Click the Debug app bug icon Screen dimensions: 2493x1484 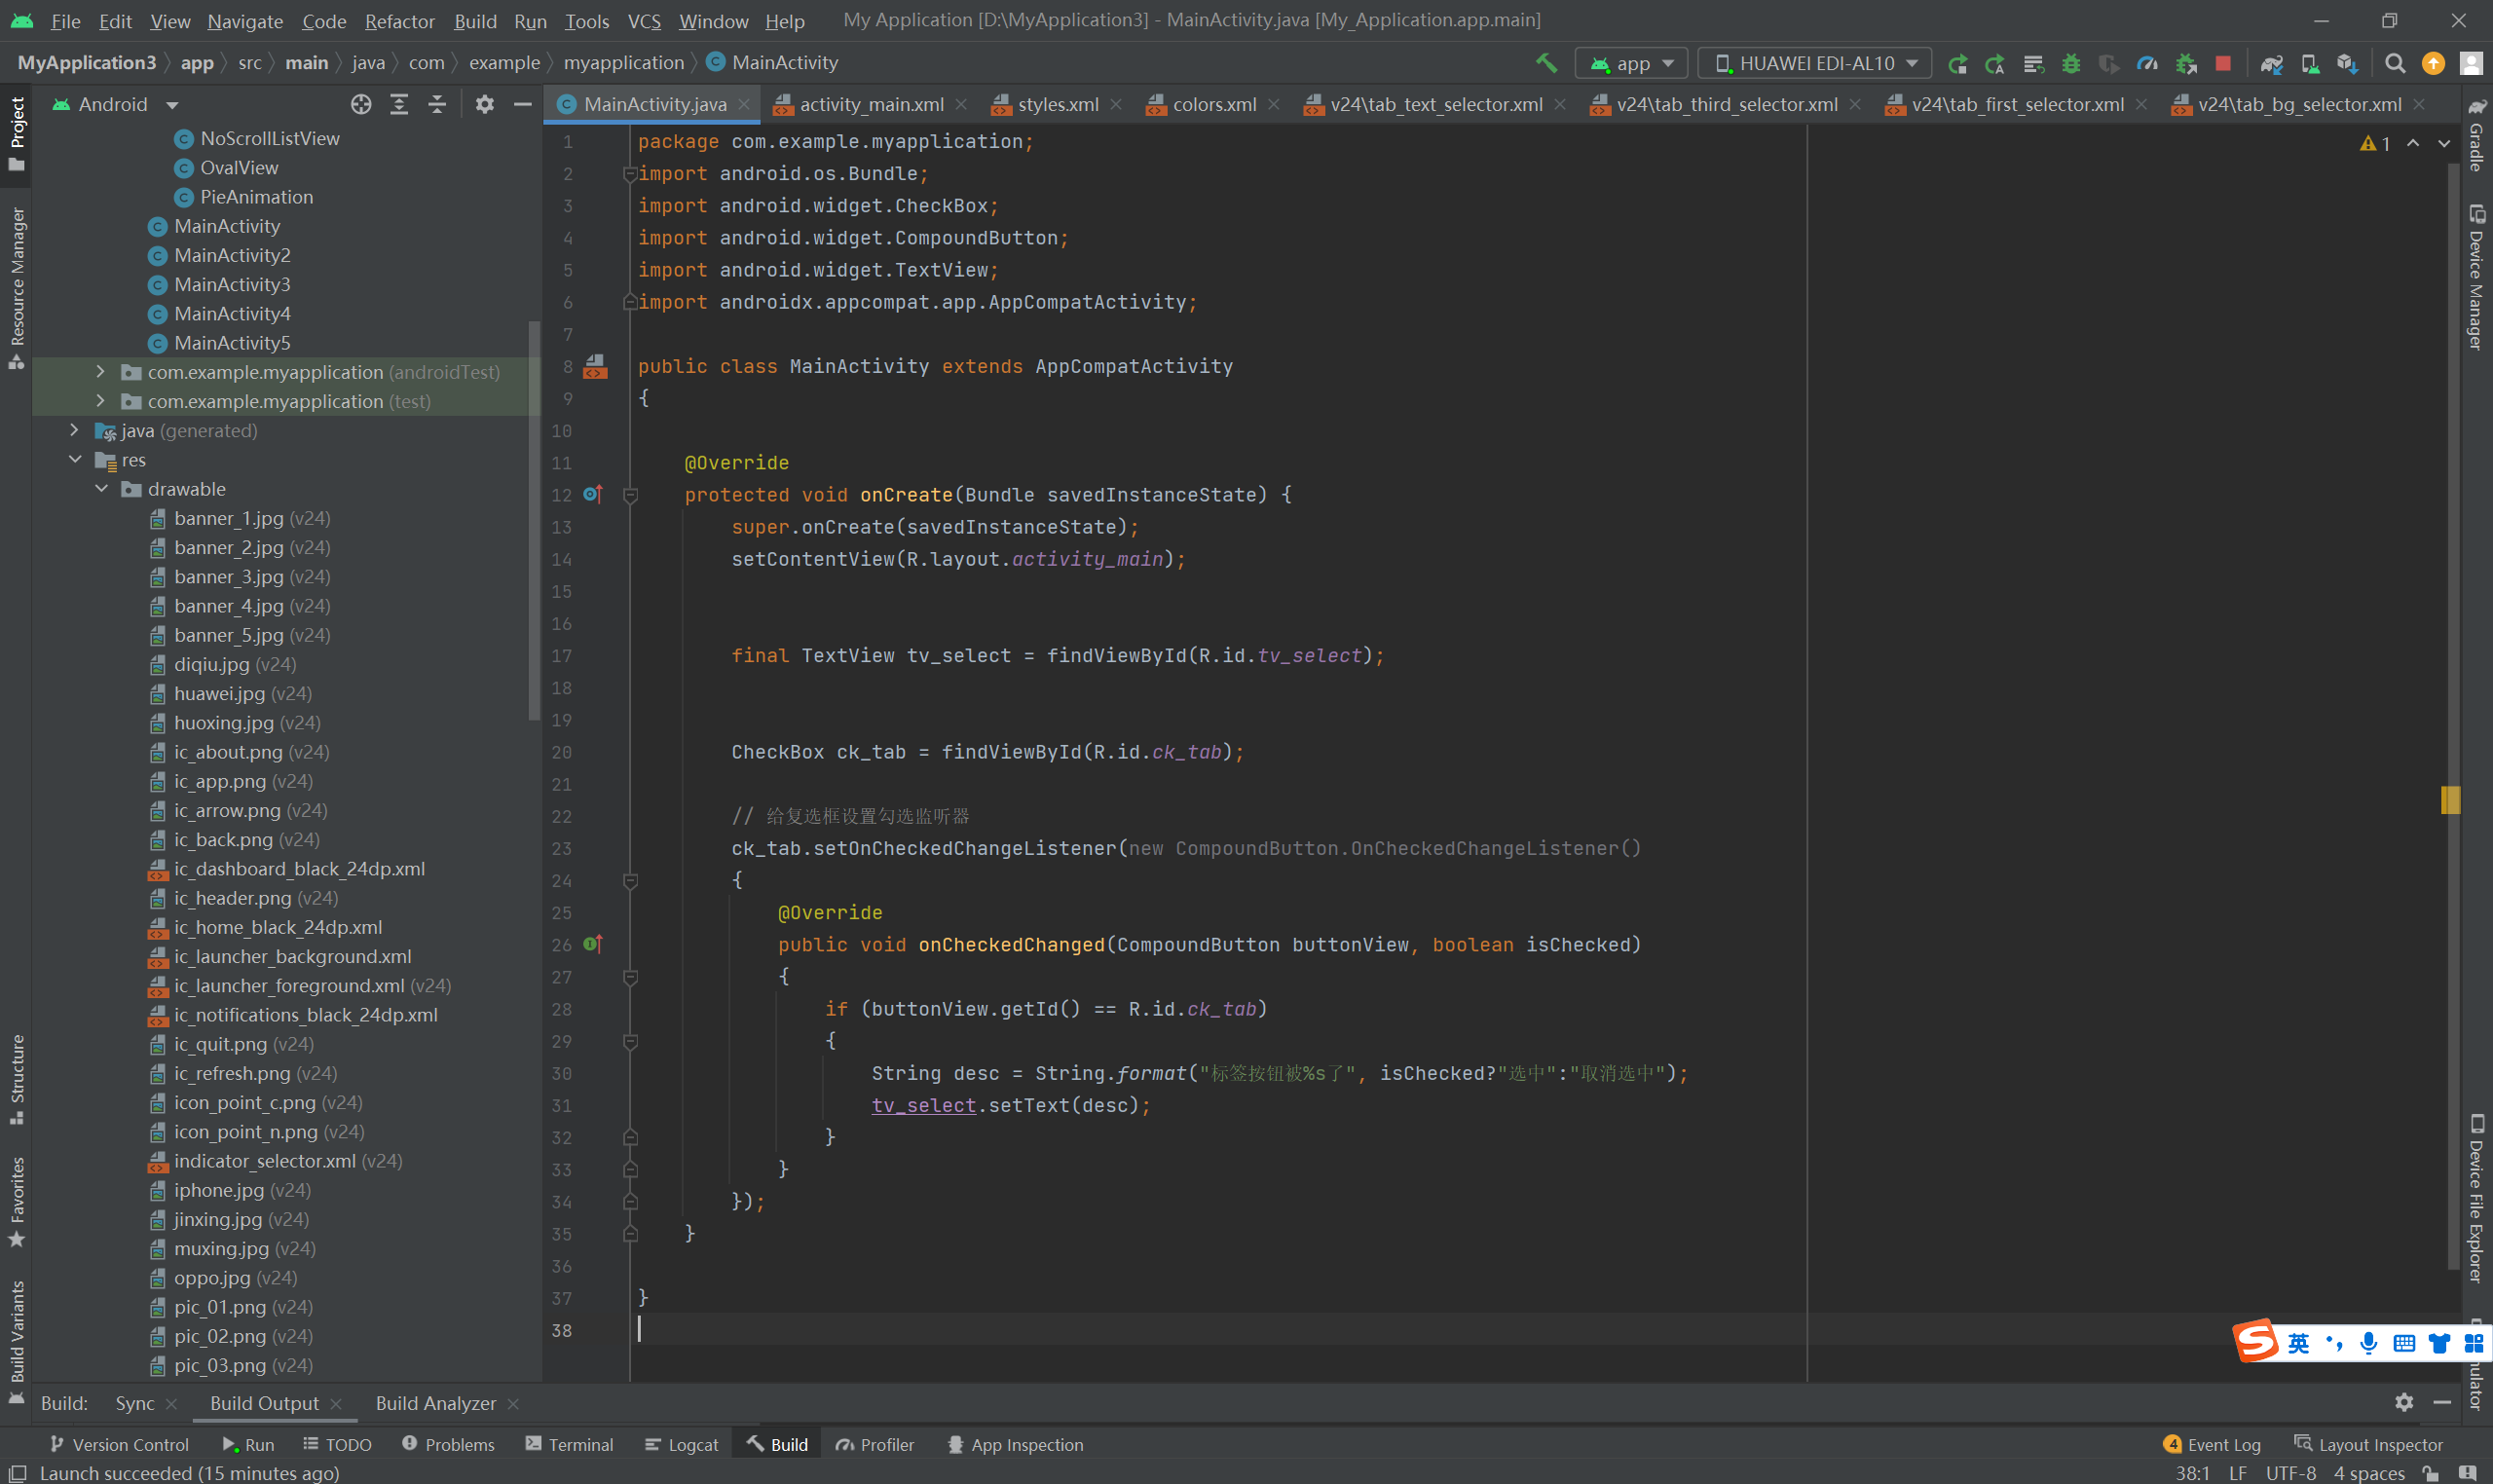pyautogui.click(x=2071, y=63)
